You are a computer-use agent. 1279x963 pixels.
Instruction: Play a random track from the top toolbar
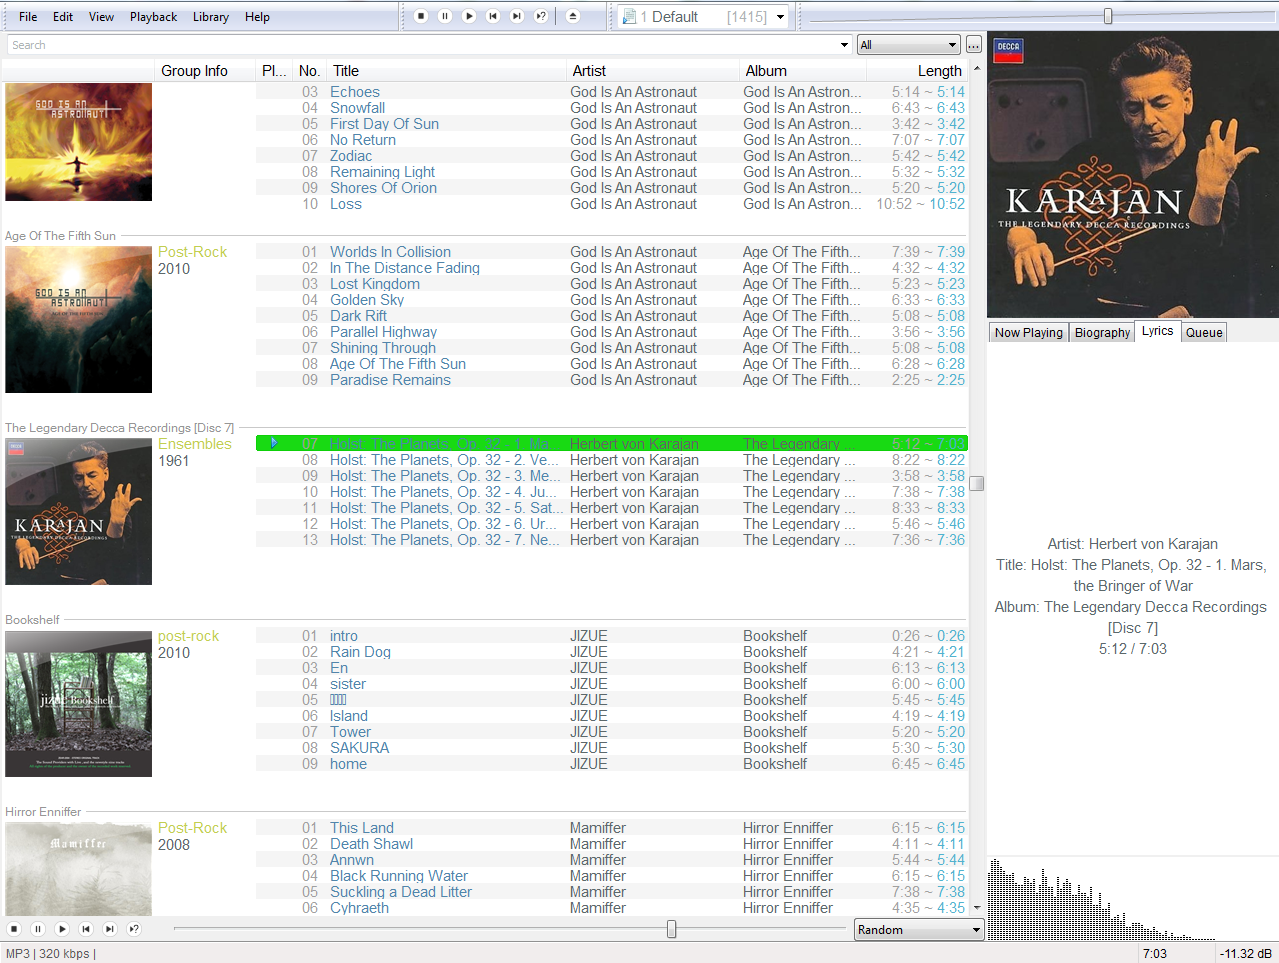coord(541,16)
